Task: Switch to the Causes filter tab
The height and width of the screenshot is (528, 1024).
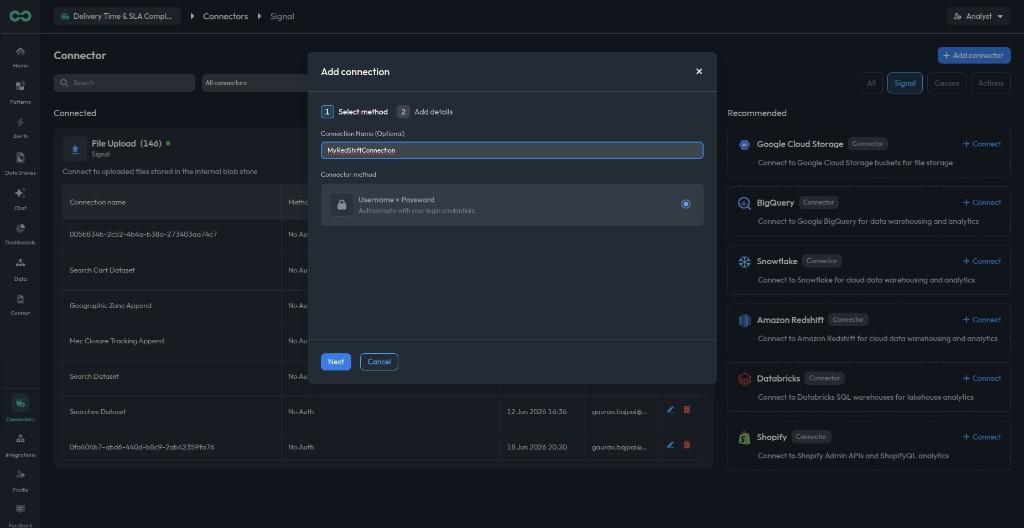Action: click(946, 83)
